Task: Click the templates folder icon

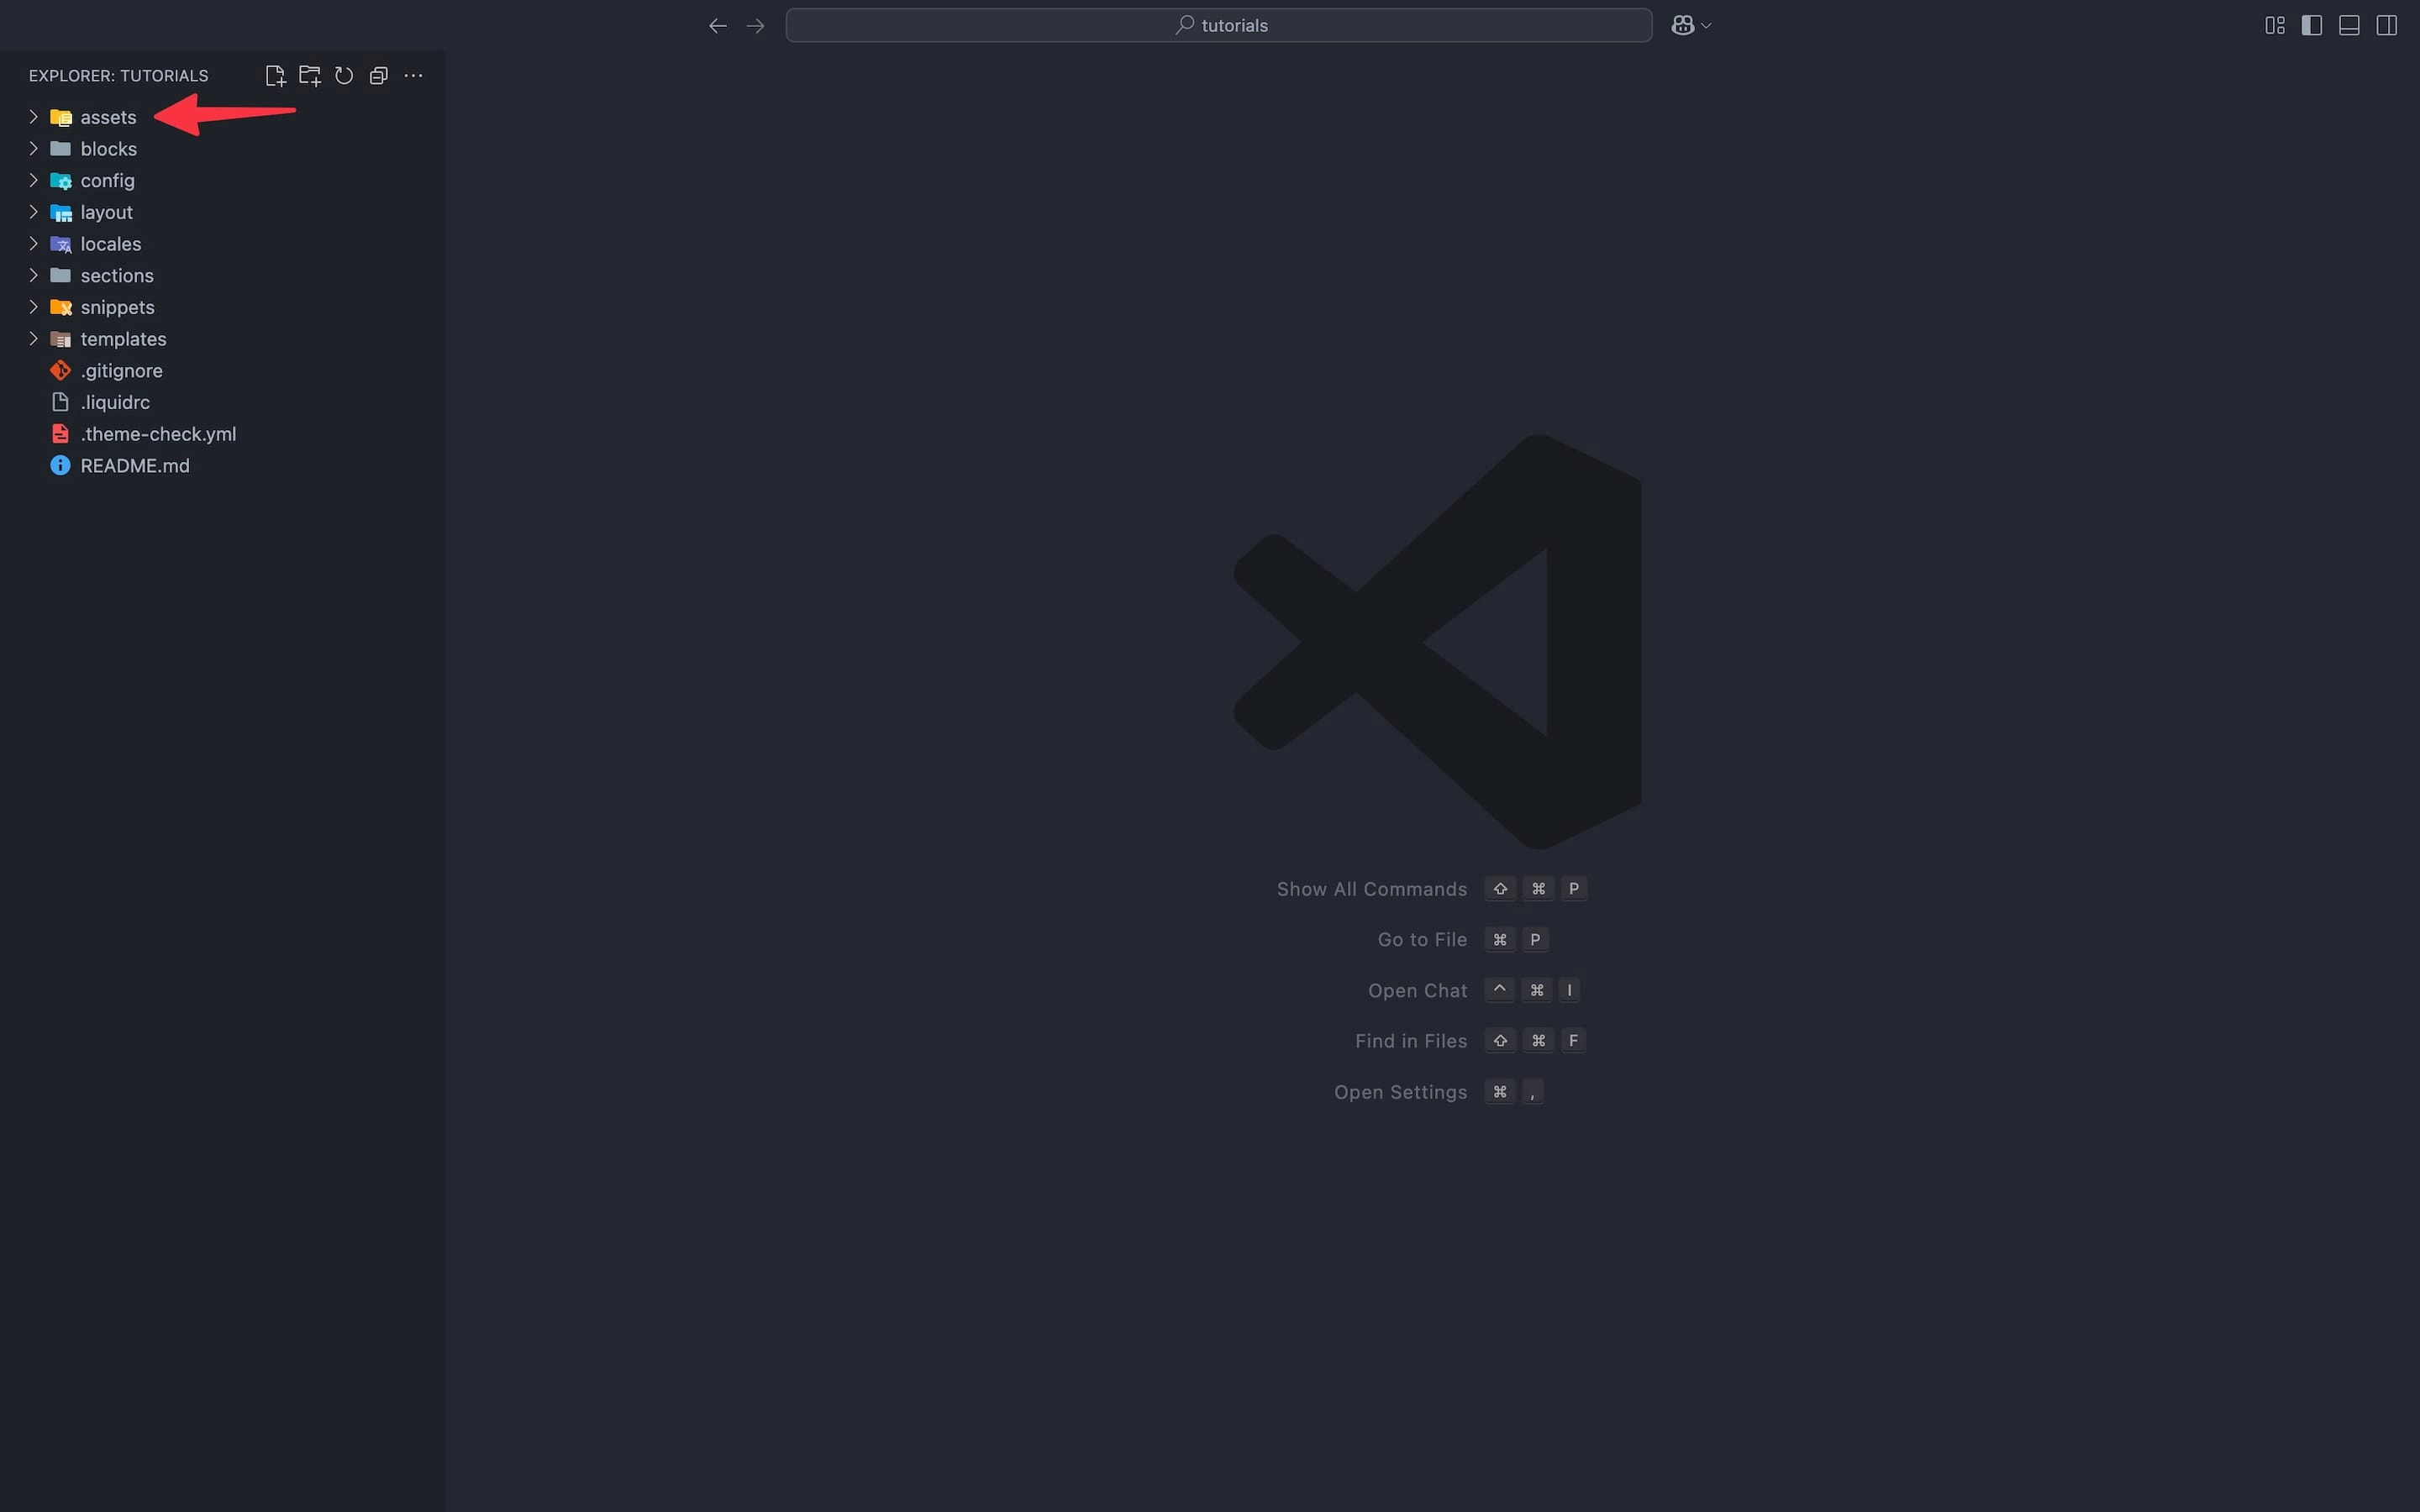Action: (x=61, y=340)
